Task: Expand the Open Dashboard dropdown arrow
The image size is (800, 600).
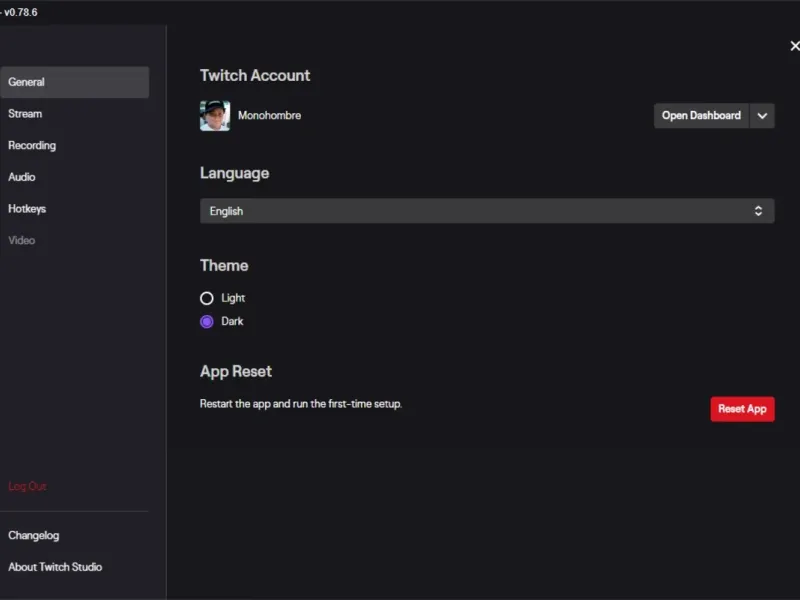Action: click(x=762, y=116)
